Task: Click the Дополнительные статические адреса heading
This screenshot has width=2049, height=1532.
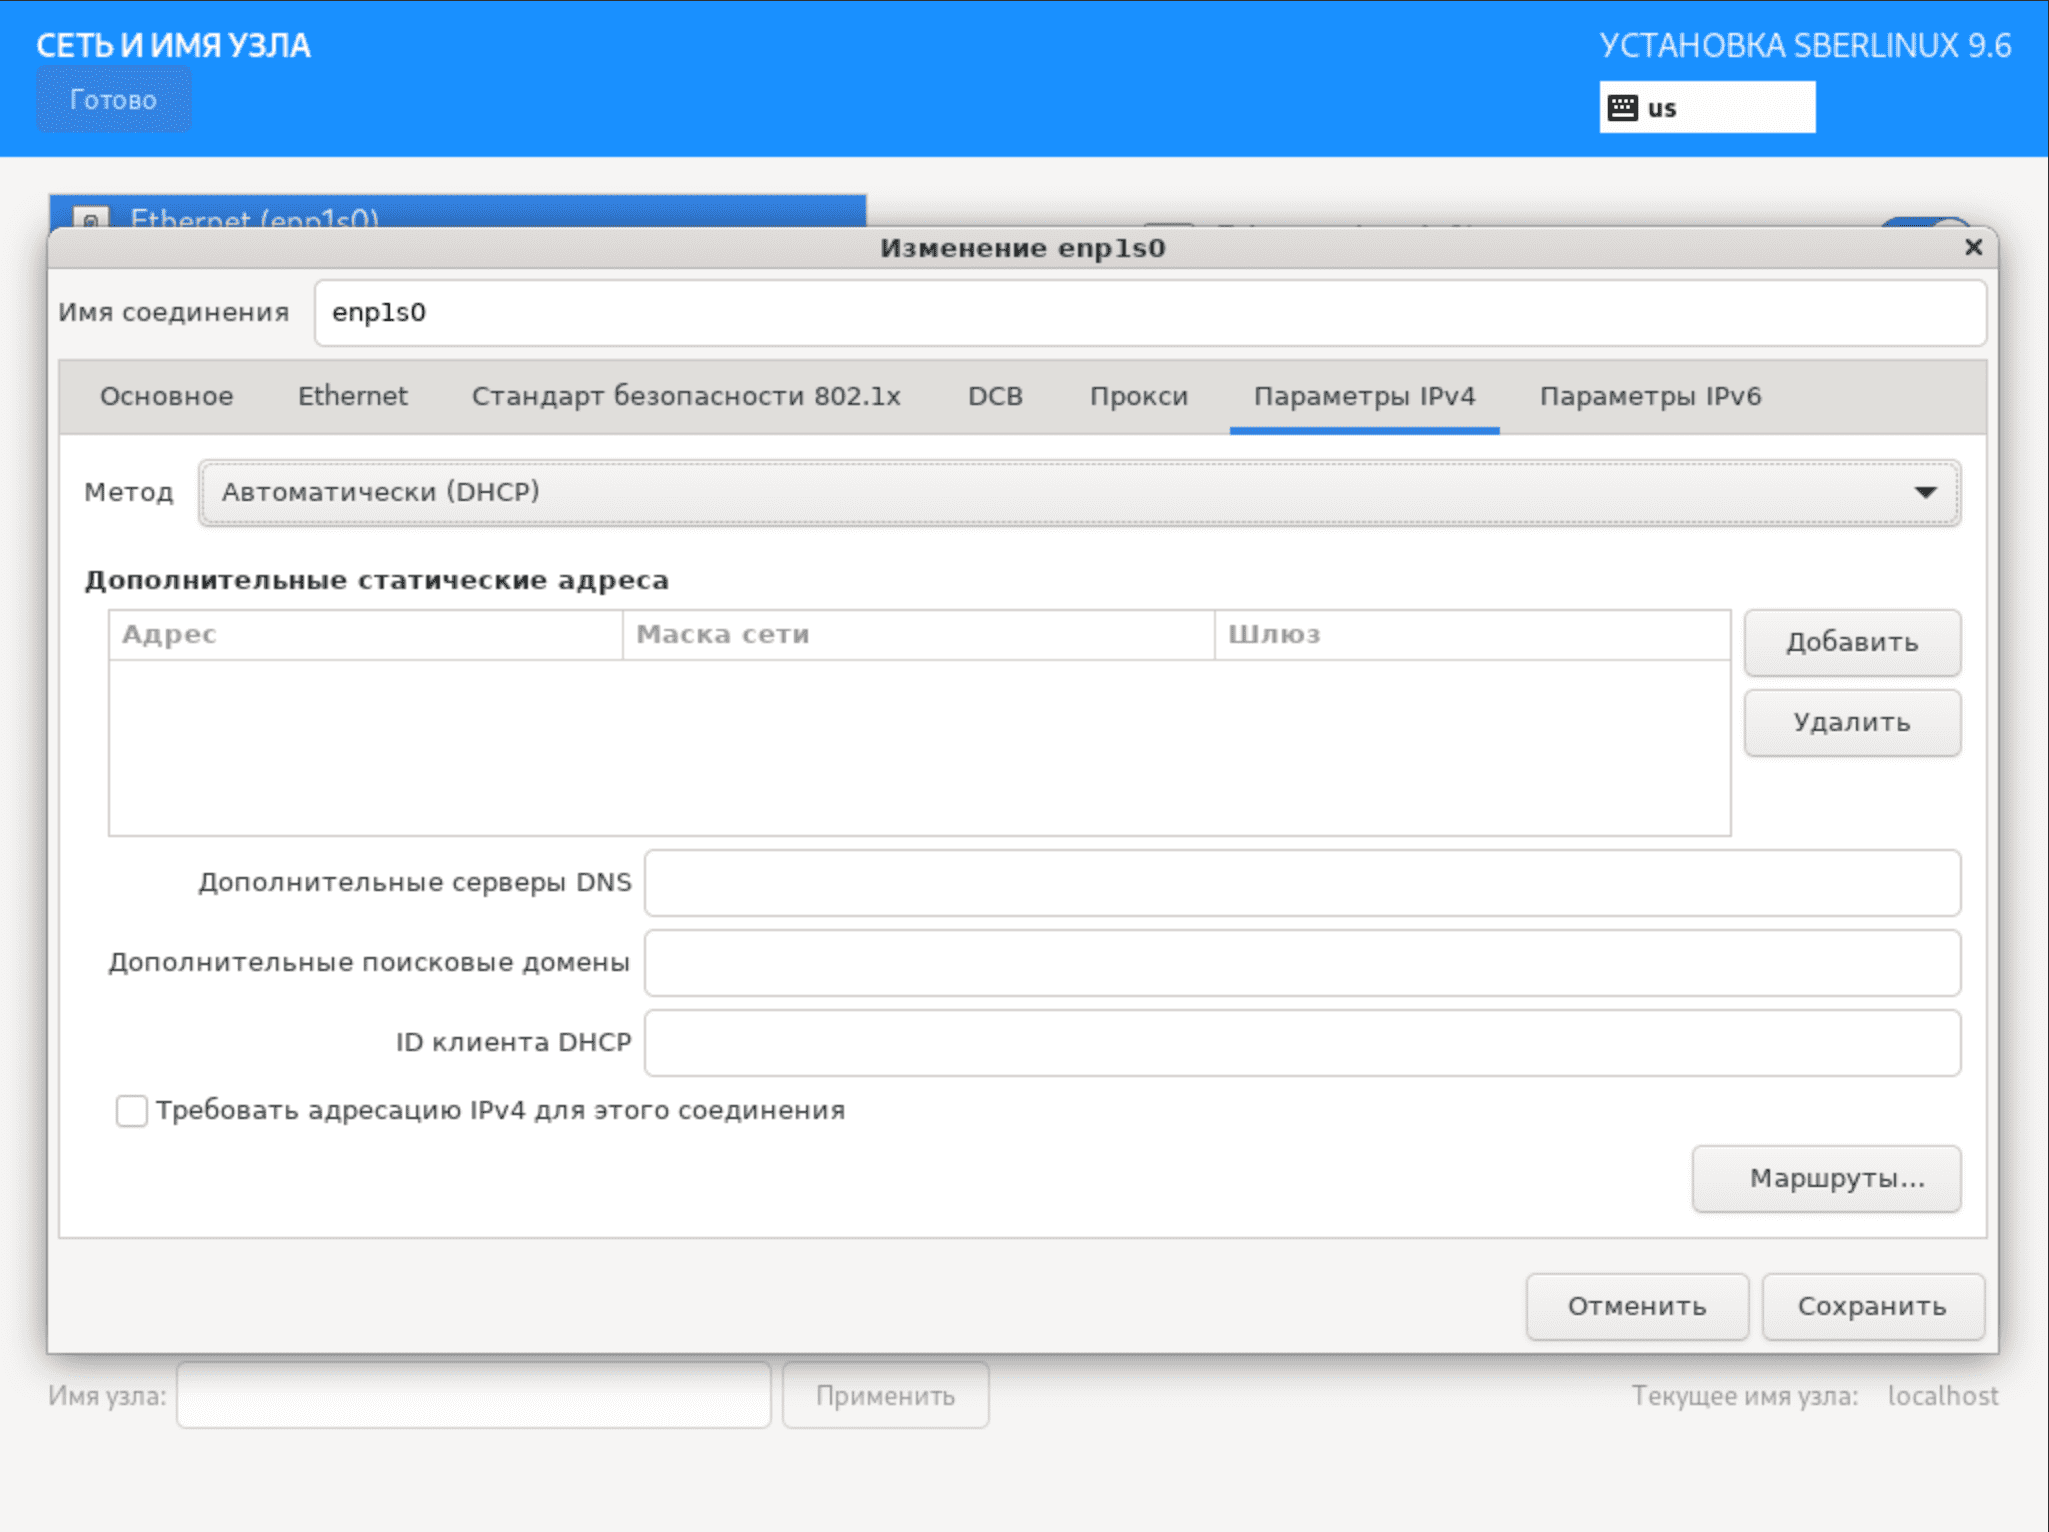Action: click(377, 580)
